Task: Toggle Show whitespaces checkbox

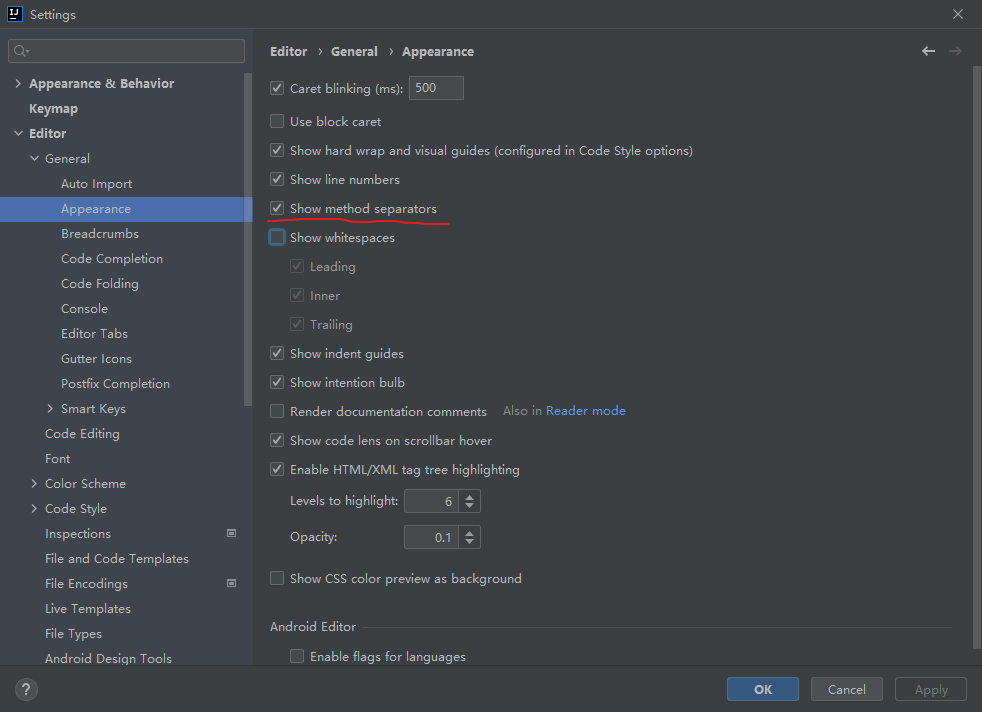Action: (x=277, y=238)
